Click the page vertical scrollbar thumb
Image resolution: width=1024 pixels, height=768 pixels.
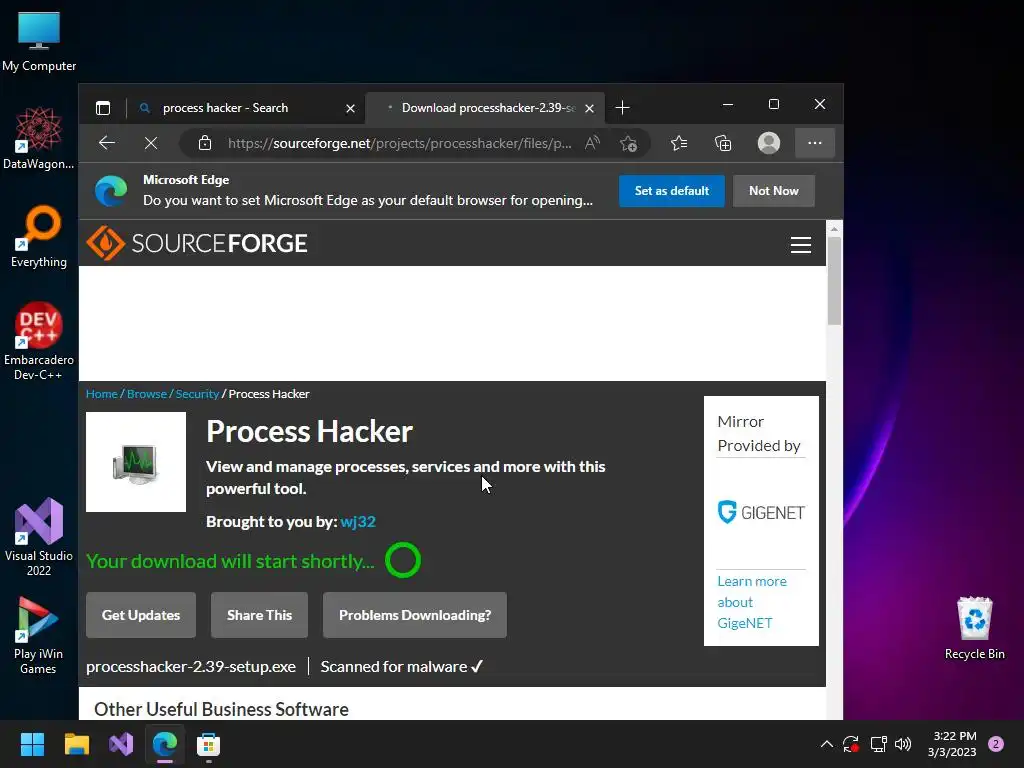pyautogui.click(x=834, y=281)
